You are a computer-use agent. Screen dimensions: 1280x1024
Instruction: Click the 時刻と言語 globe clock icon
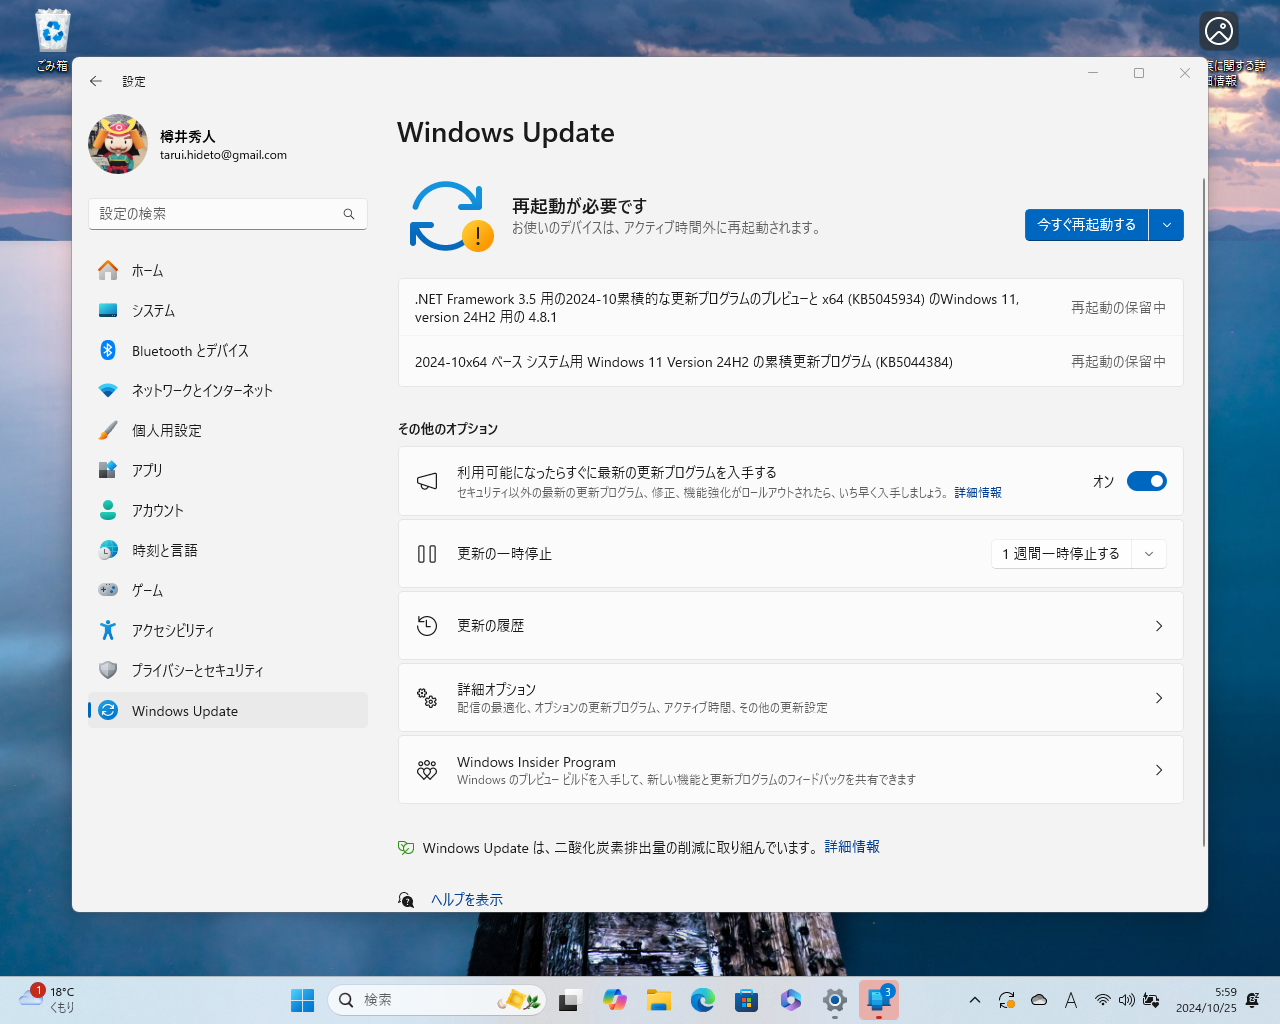[x=108, y=550]
